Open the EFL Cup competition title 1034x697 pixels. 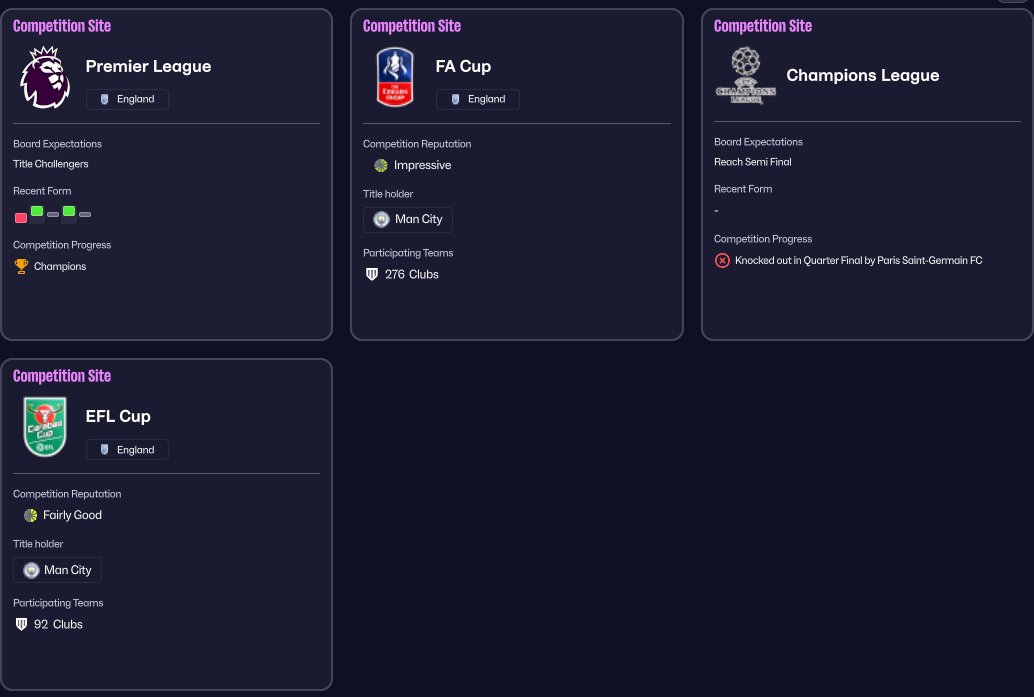118,416
